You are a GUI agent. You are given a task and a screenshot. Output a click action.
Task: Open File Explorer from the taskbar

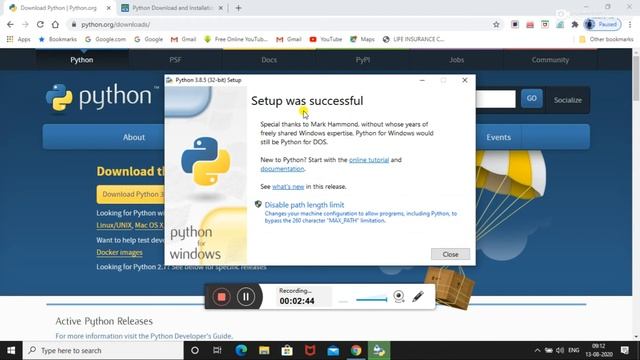coord(264,350)
